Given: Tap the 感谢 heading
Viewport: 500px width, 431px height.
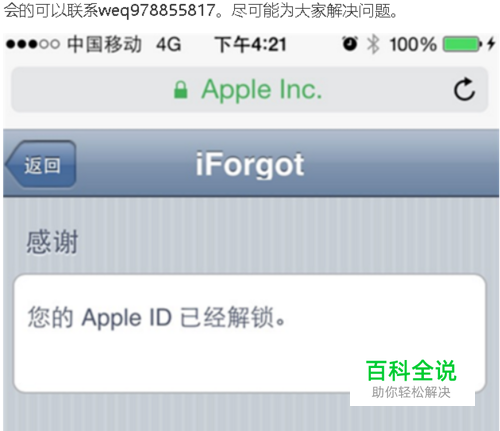Looking at the screenshot, I should point(52,242).
